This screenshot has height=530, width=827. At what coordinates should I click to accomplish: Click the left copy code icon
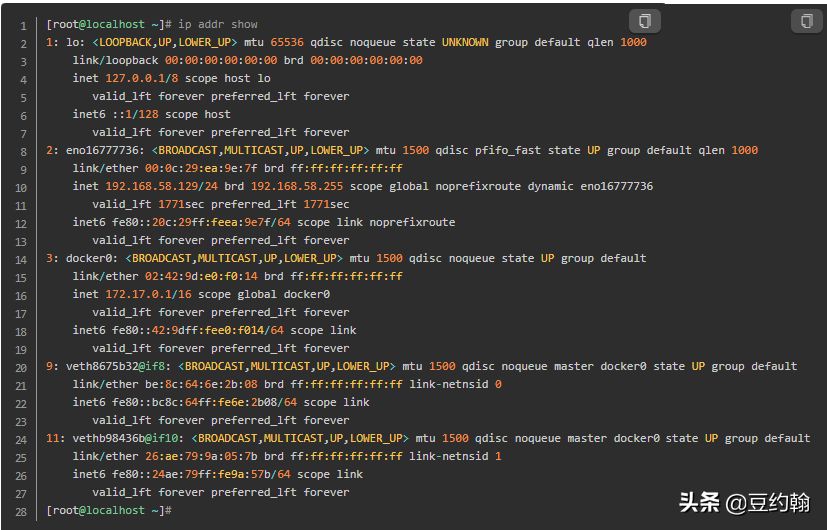click(x=645, y=22)
